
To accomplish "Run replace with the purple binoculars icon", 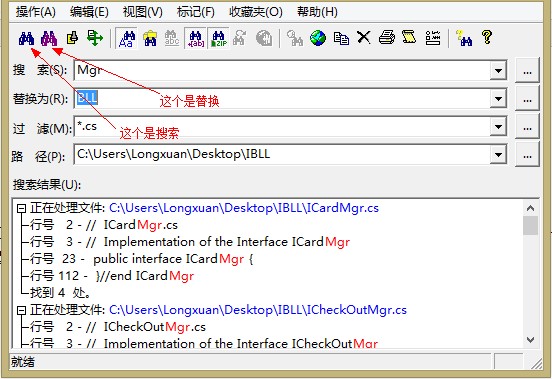I will tap(49, 38).
